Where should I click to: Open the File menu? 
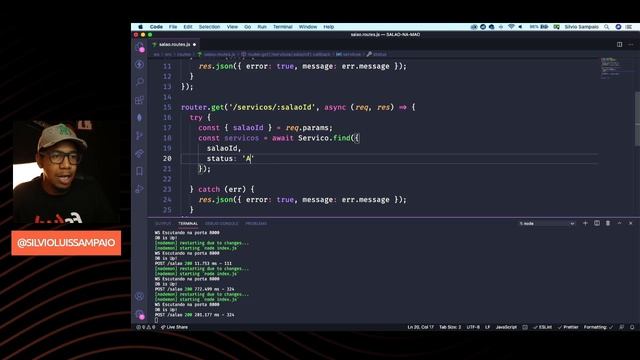click(x=173, y=27)
